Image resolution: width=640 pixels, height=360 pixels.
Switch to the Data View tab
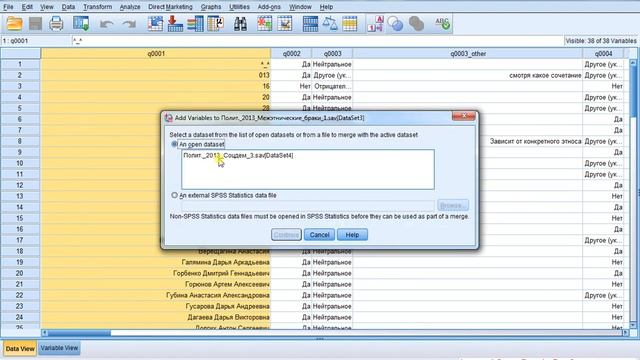[20, 349]
